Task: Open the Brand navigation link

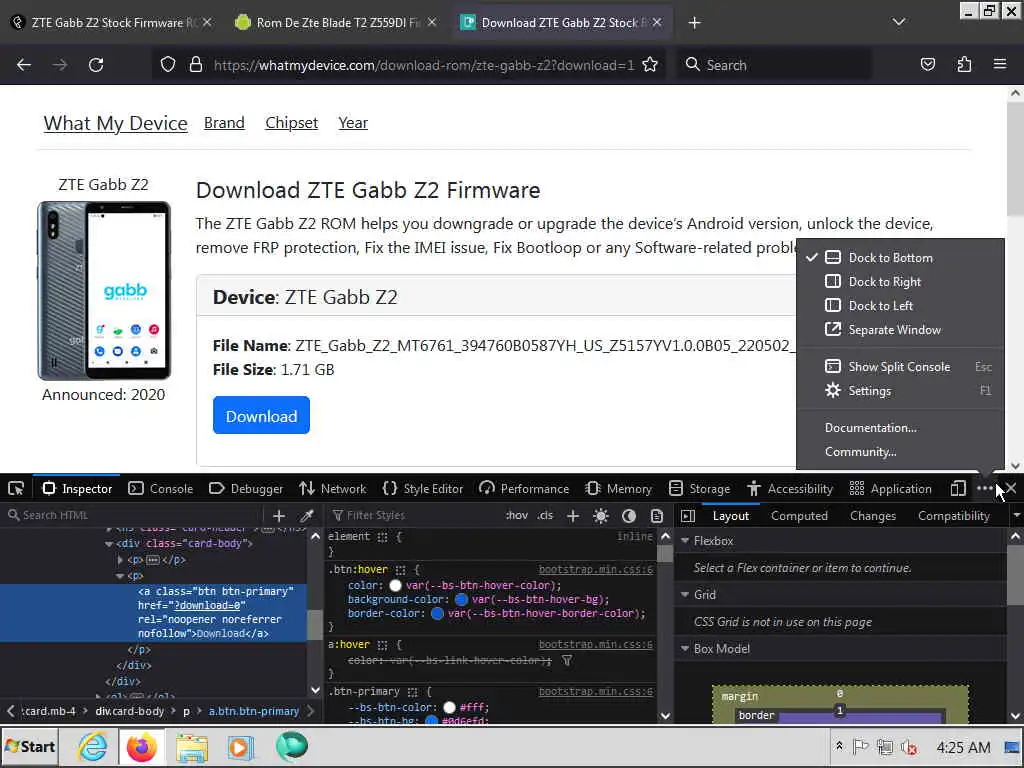Action: point(224,123)
